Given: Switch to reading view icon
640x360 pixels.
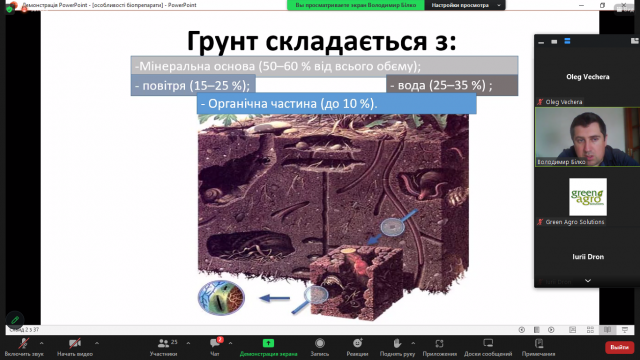Looking at the screenshot, I should pyautogui.click(x=607, y=329).
